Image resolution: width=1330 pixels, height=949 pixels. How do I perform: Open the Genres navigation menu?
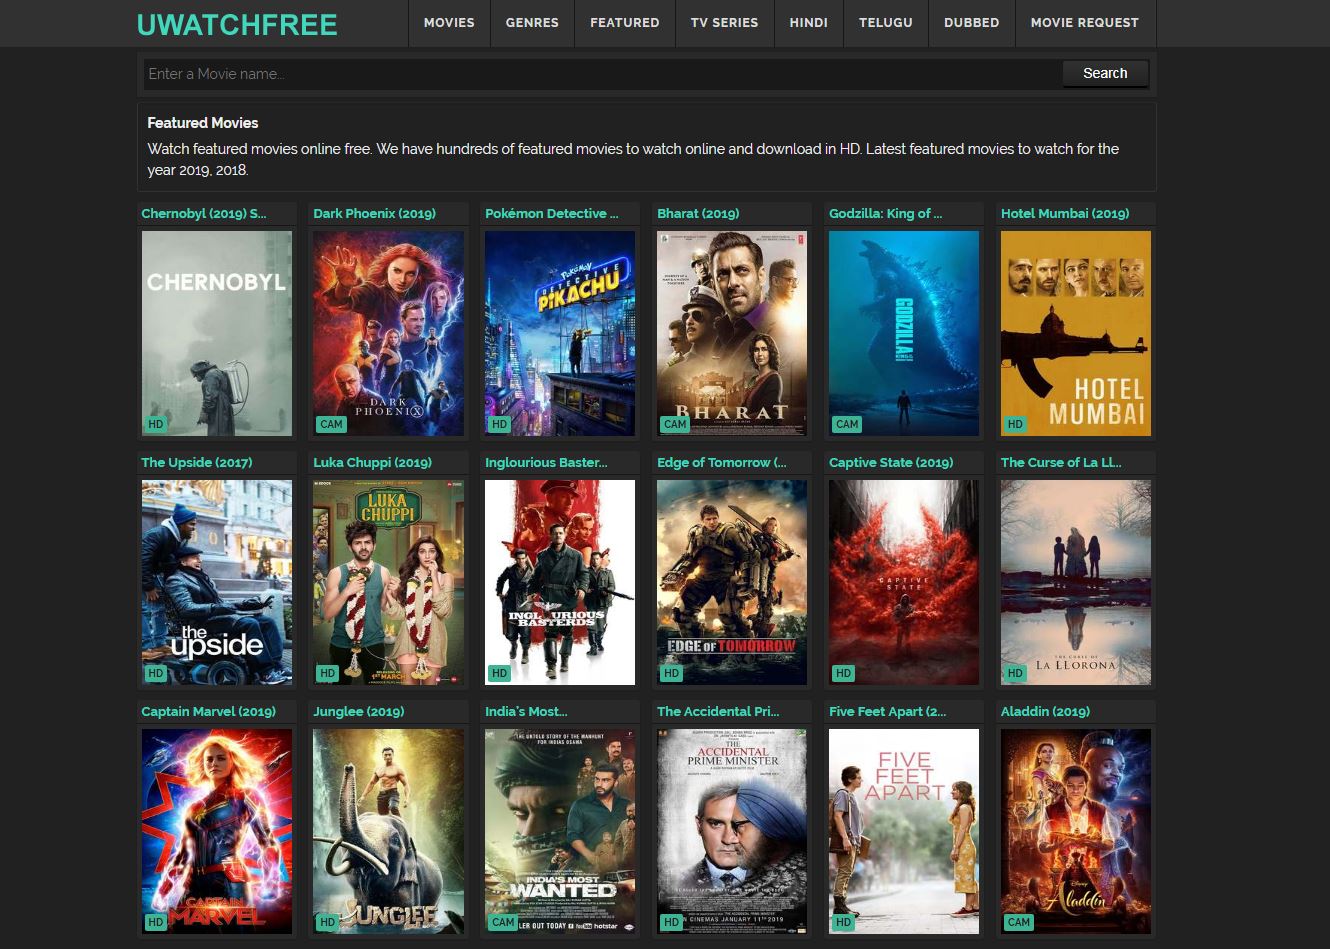pos(532,23)
